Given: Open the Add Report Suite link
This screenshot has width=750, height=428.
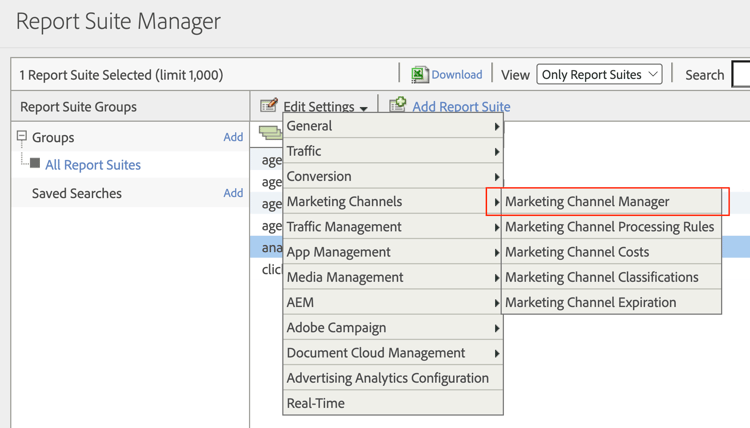Looking at the screenshot, I should click(x=461, y=107).
